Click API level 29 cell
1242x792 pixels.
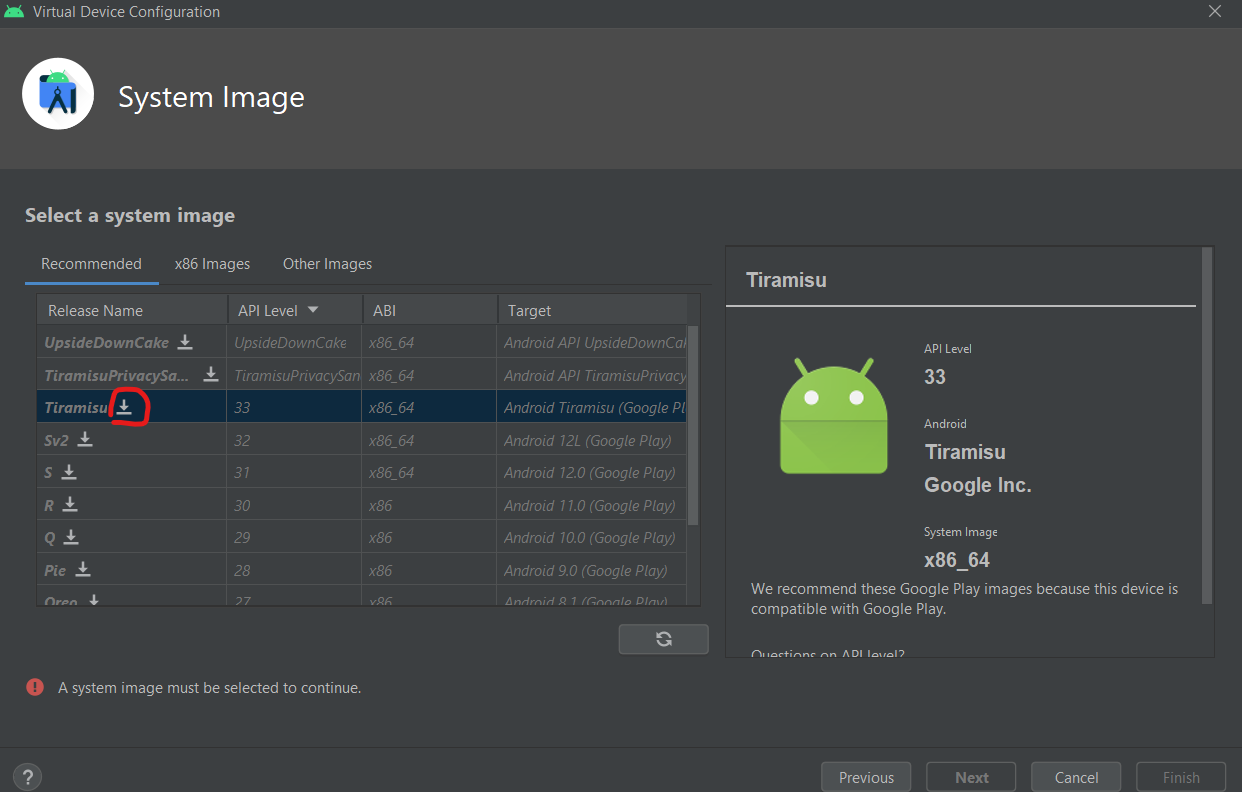coord(295,537)
